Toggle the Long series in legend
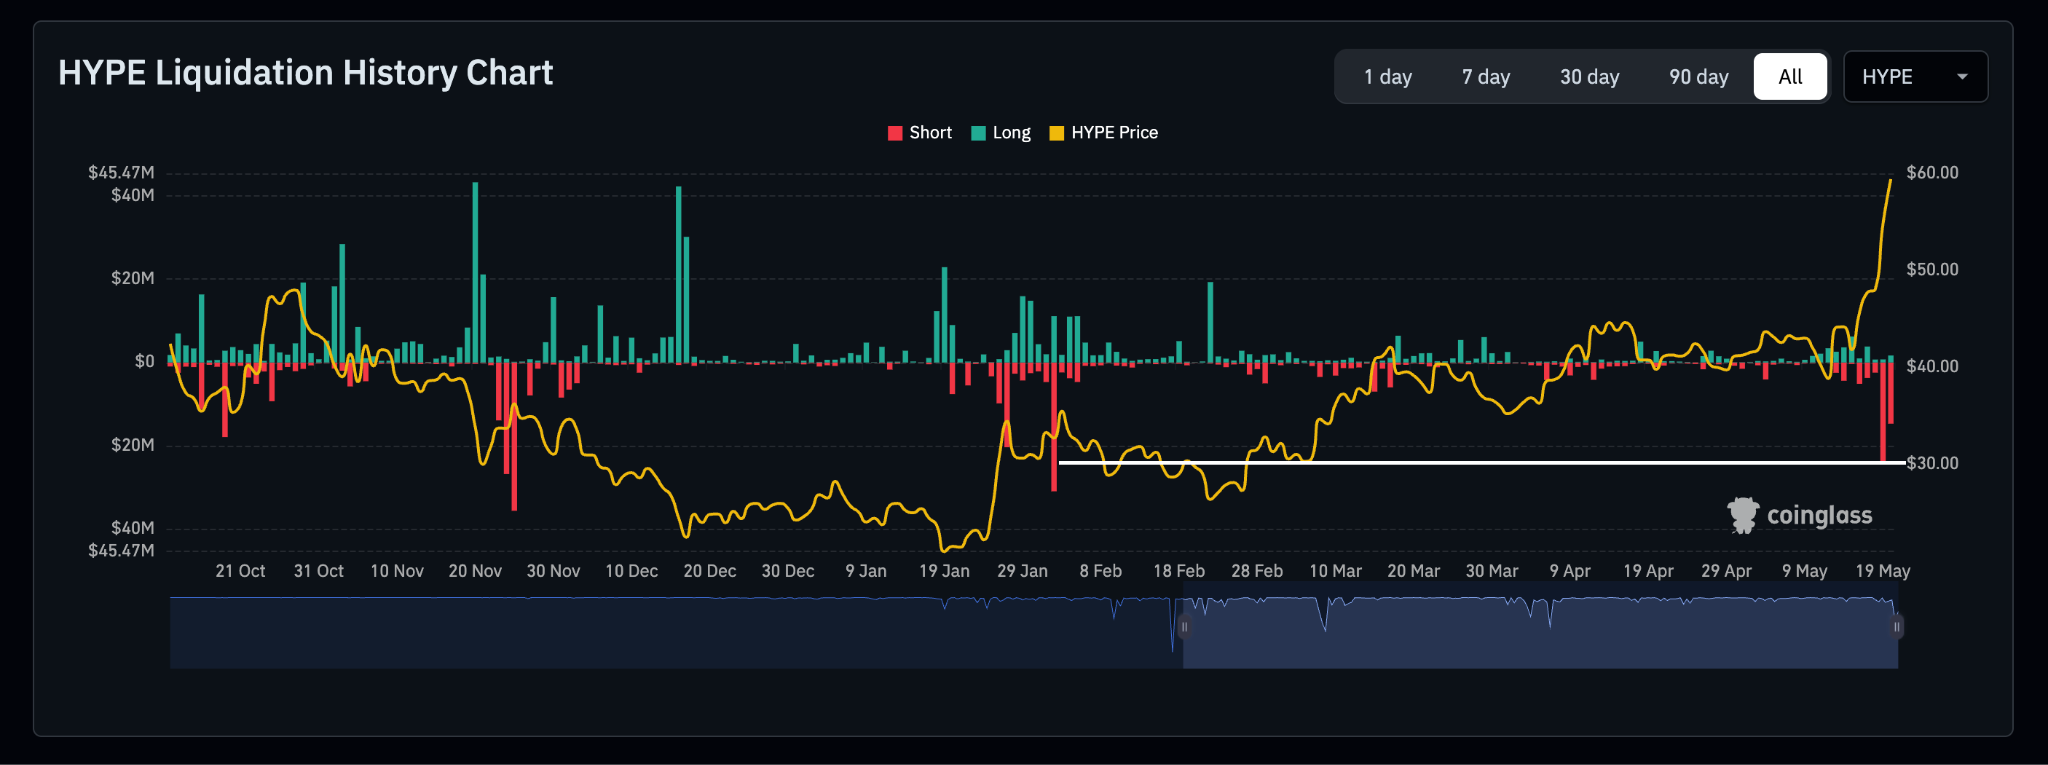 tap(1001, 133)
